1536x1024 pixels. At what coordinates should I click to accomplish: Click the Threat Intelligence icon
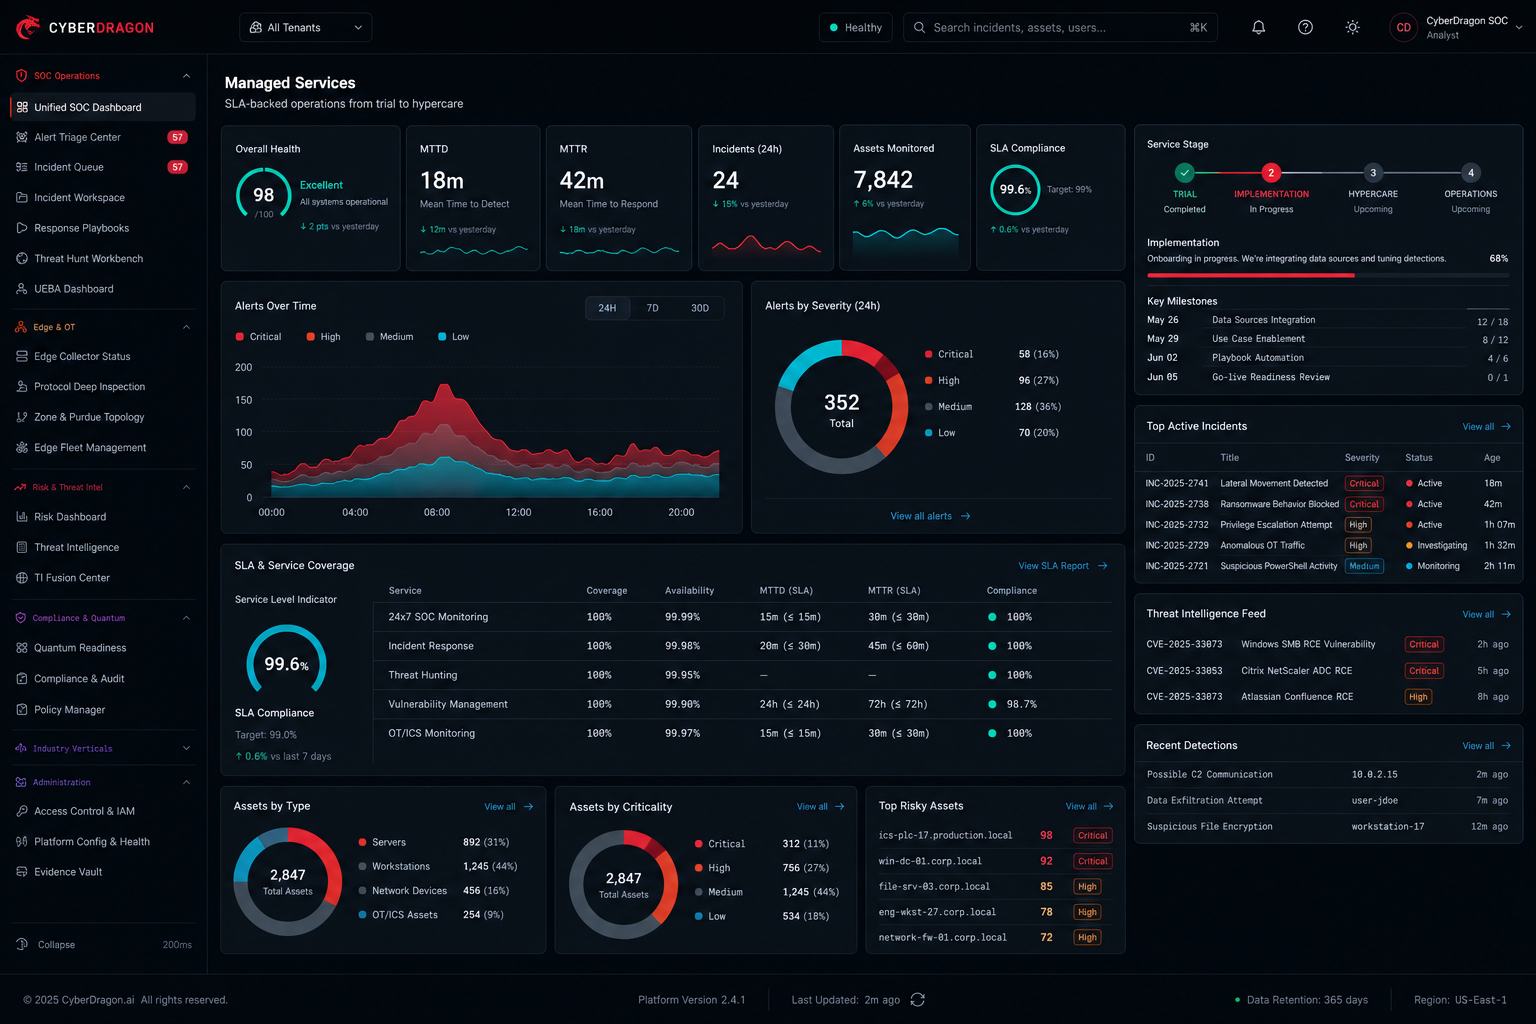coord(22,547)
